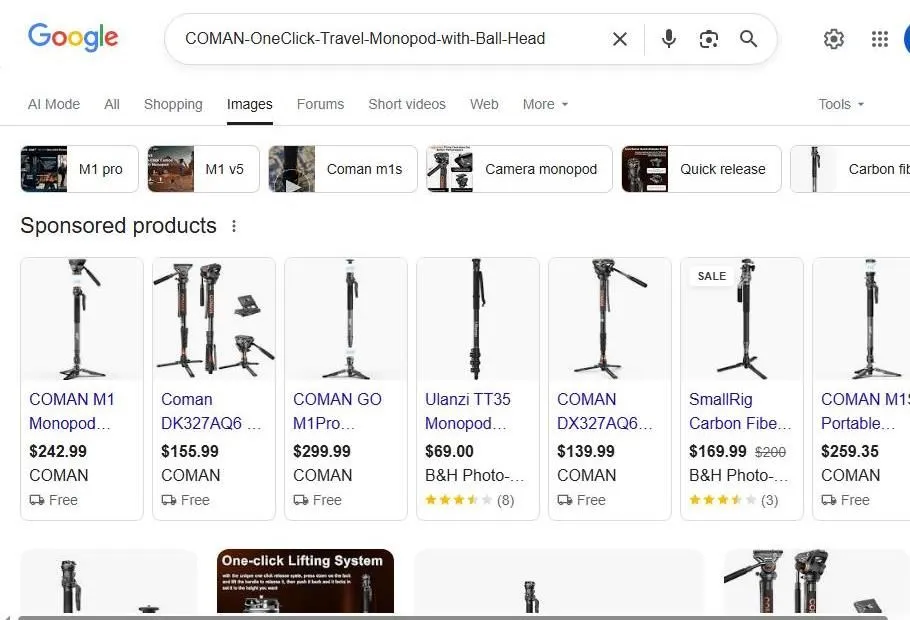Switch to the Short videos tab
The height and width of the screenshot is (620, 910).
click(406, 104)
